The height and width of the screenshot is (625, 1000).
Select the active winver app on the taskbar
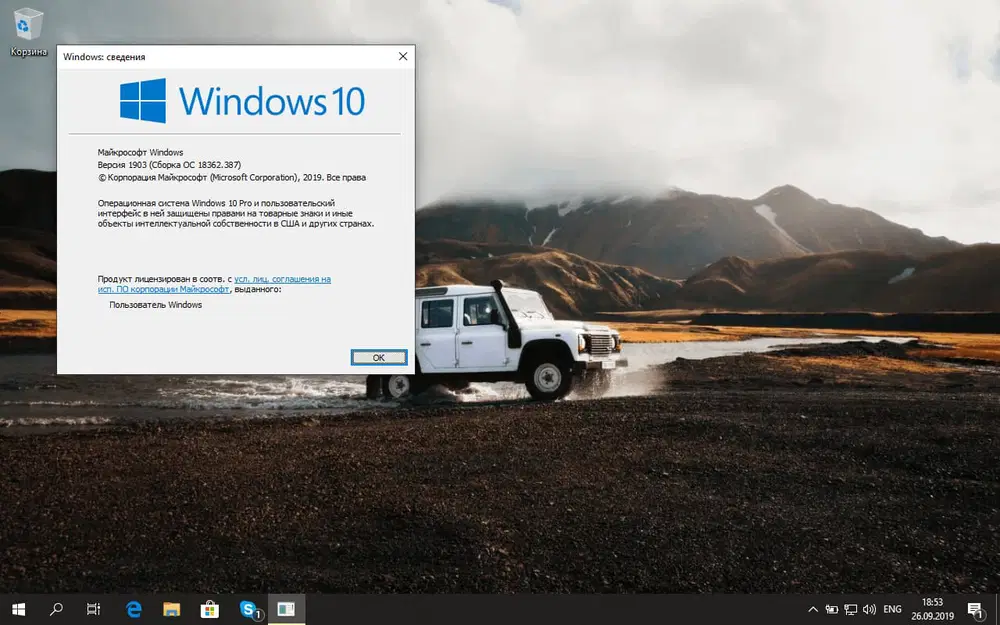(x=287, y=608)
